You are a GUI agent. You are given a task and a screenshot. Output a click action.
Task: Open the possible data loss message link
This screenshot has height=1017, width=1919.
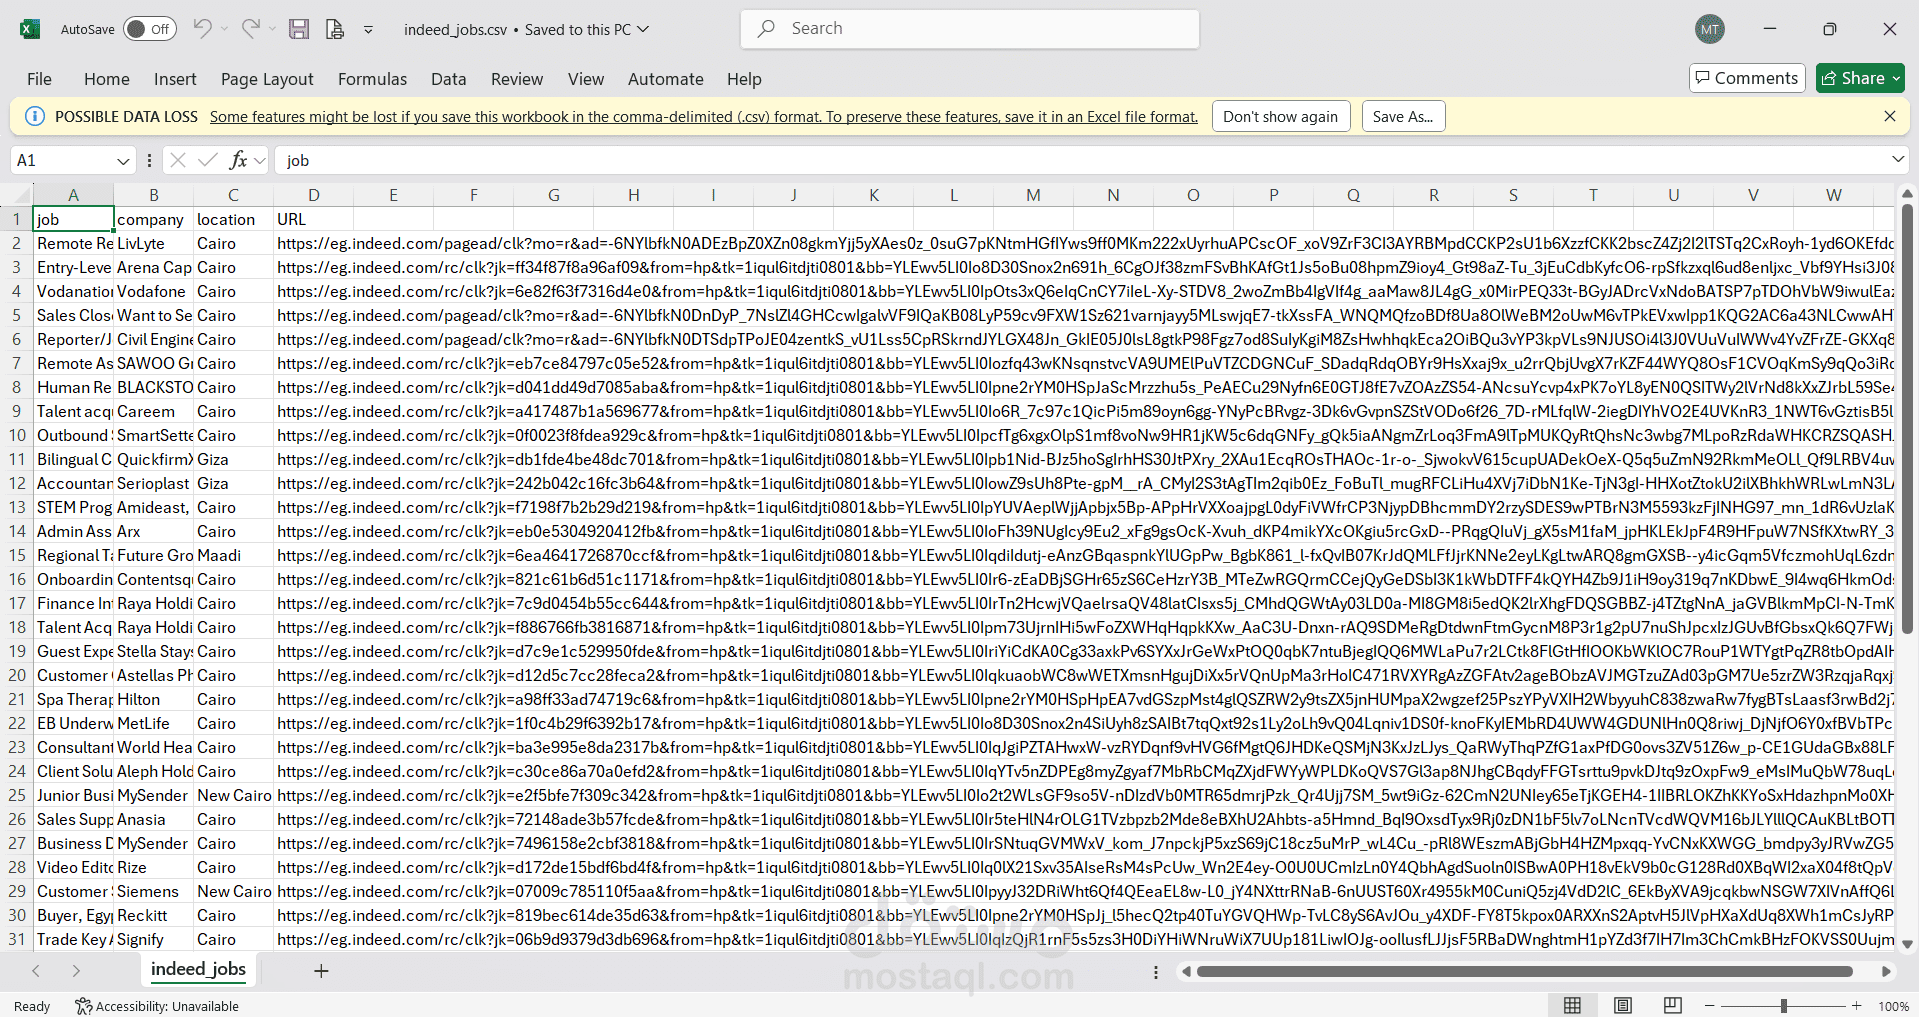pos(704,117)
